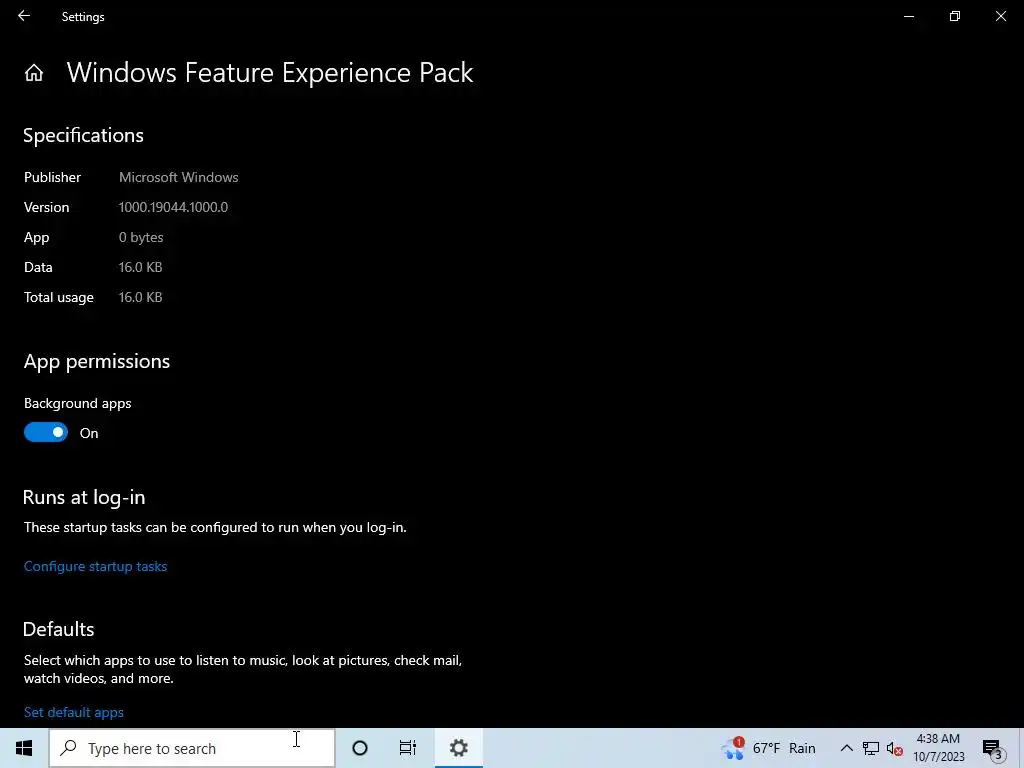1024x768 pixels.
Task: Open the weather widget showing 67°F Rain
Action: pos(769,748)
